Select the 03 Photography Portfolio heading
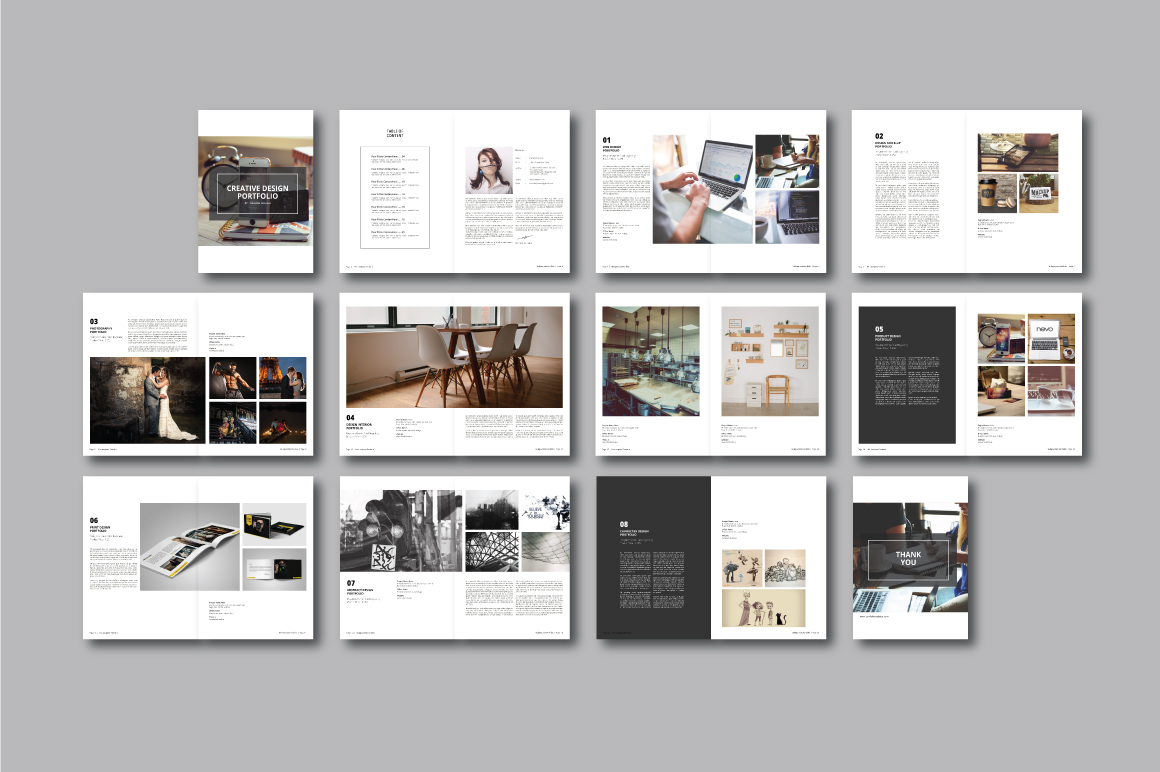Screen dimensions: 1160x772 [106, 325]
